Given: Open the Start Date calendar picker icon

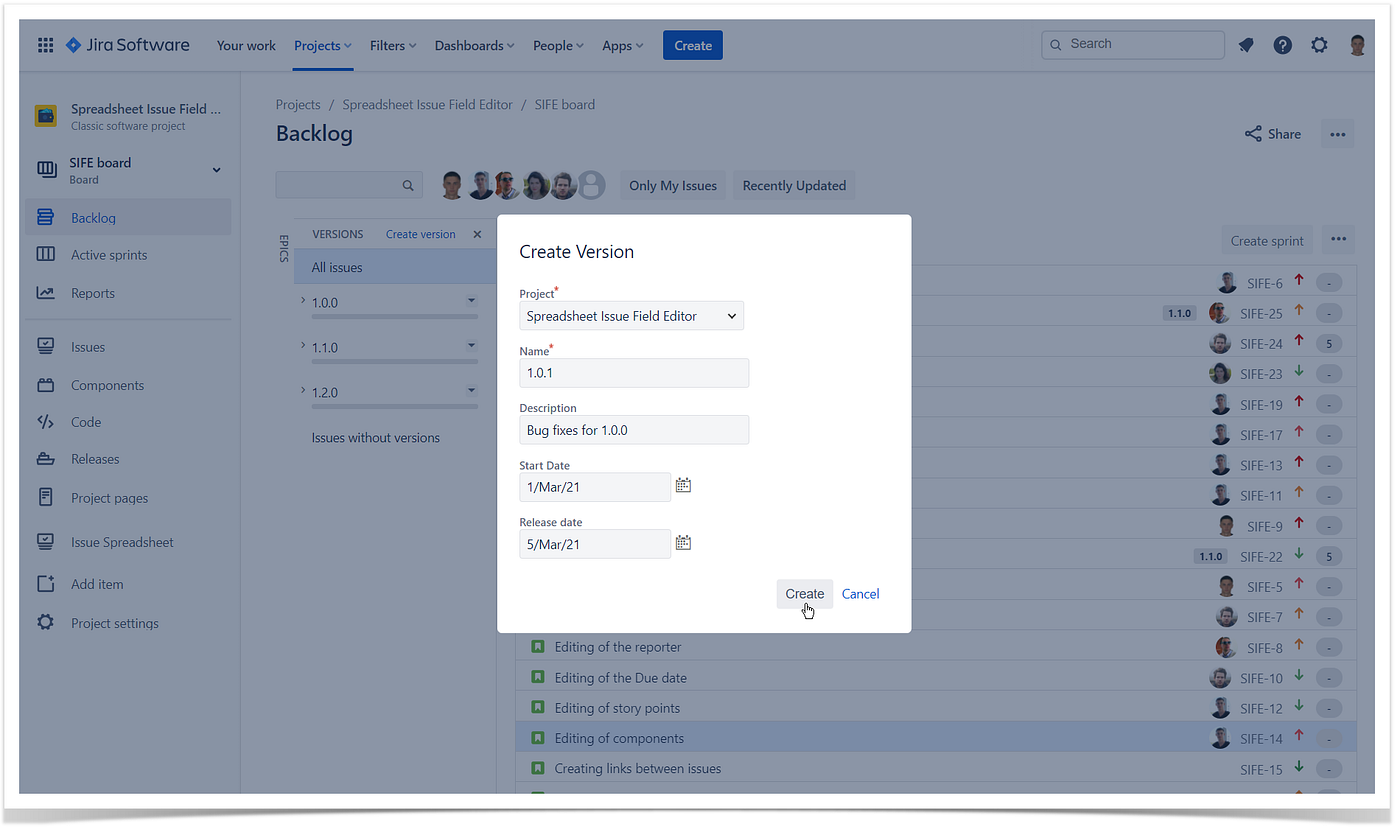Looking at the screenshot, I should click(x=683, y=485).
